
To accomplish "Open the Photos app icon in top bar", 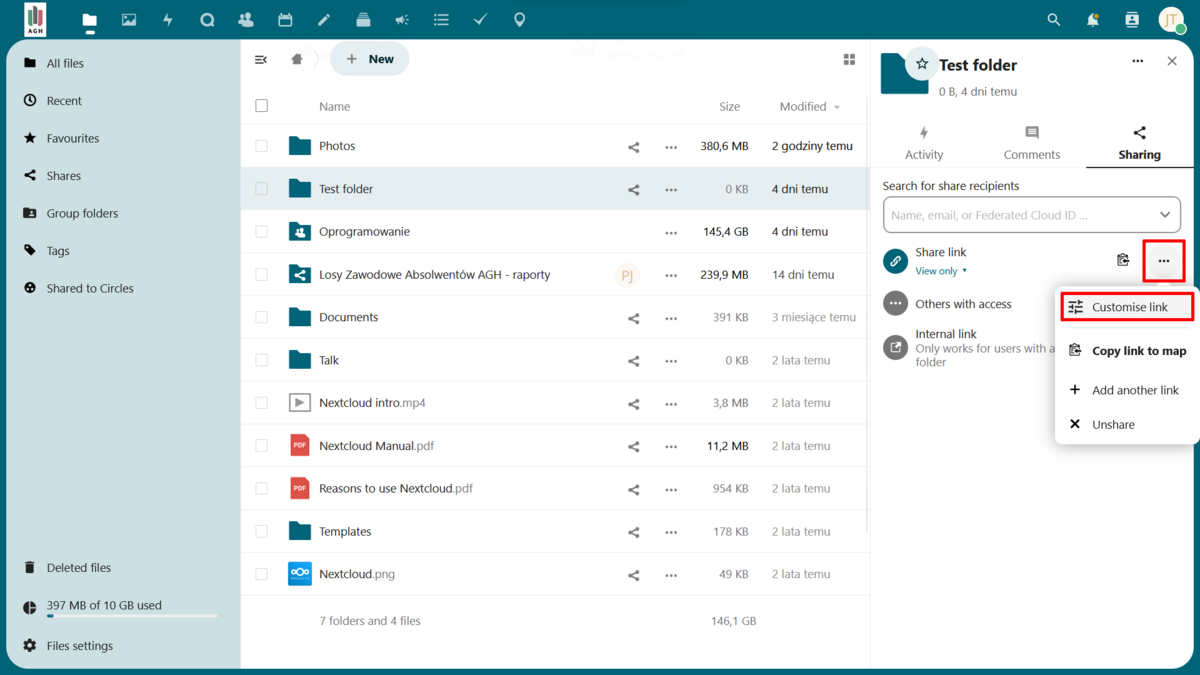I will pyautogui.click(x=129, y=20).
